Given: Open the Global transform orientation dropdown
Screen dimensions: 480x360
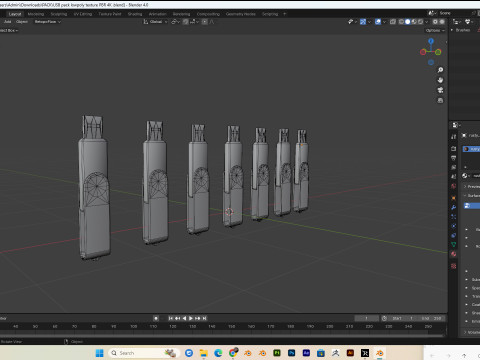Looking at the screenshot, I should click(x=155, y=22).
